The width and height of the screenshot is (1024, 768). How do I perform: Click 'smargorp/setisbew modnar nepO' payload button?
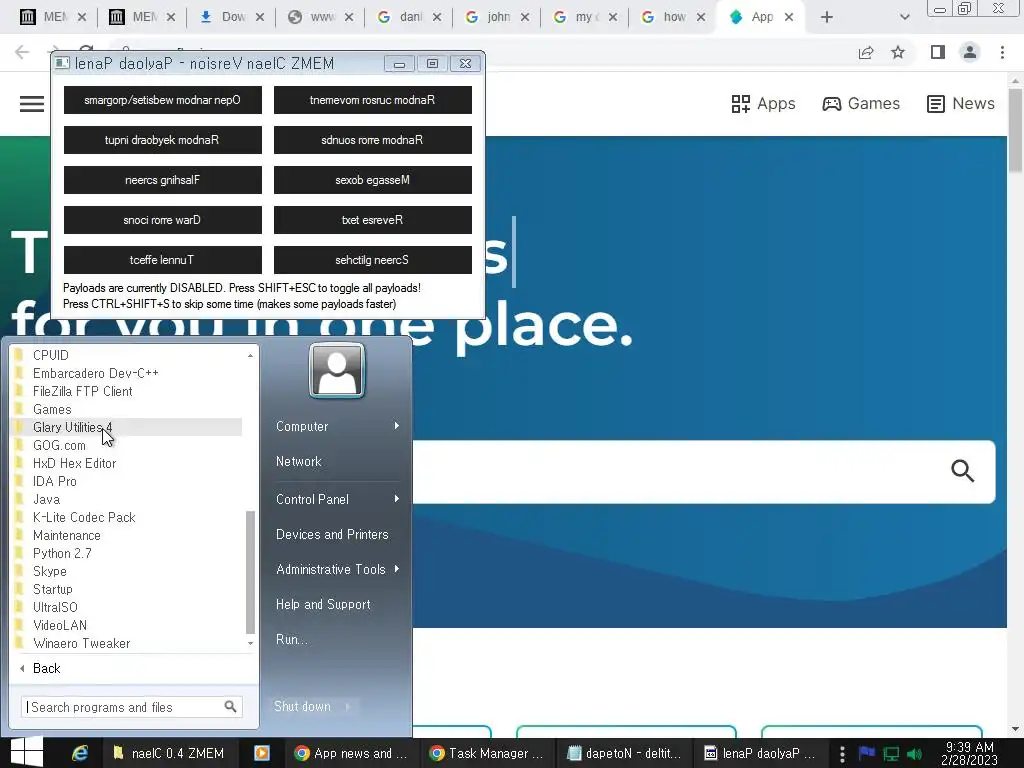[163, 100]
